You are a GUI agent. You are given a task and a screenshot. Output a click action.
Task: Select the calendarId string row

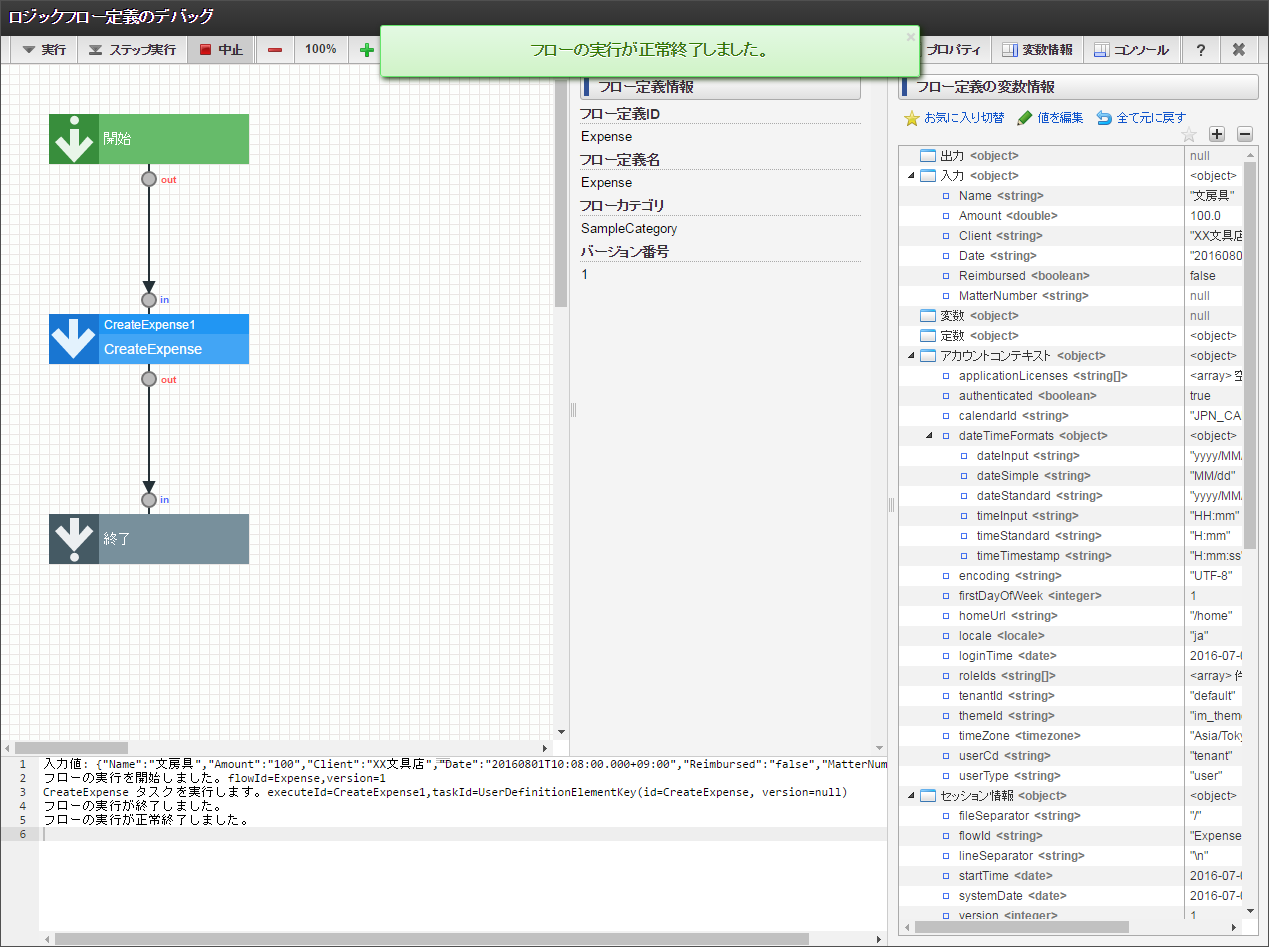pos(1071,416)
